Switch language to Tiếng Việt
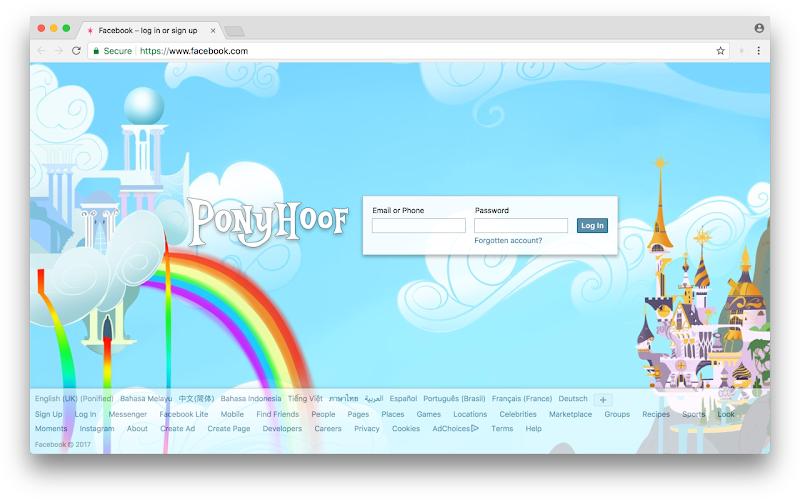Image resolution: width=800 pixels, height=500 pixels. pyautogui.click(x=305, y=398)
